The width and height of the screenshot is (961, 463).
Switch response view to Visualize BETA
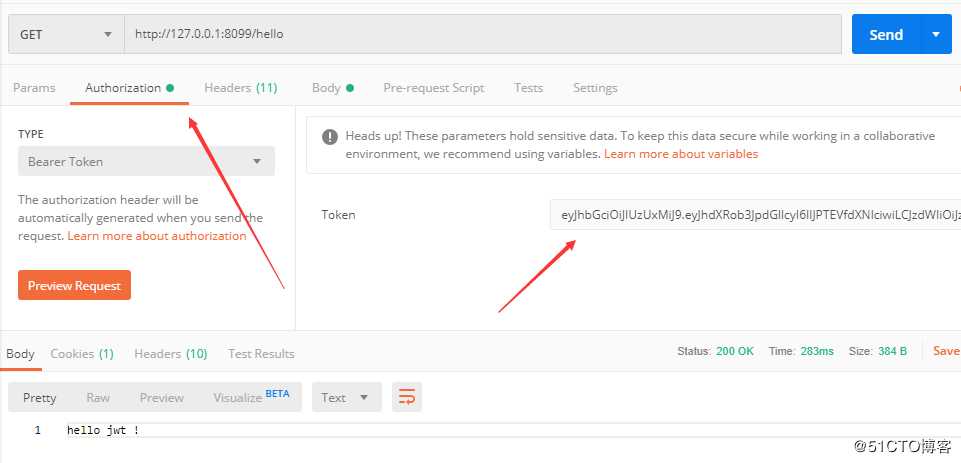(x=251, y=397)
